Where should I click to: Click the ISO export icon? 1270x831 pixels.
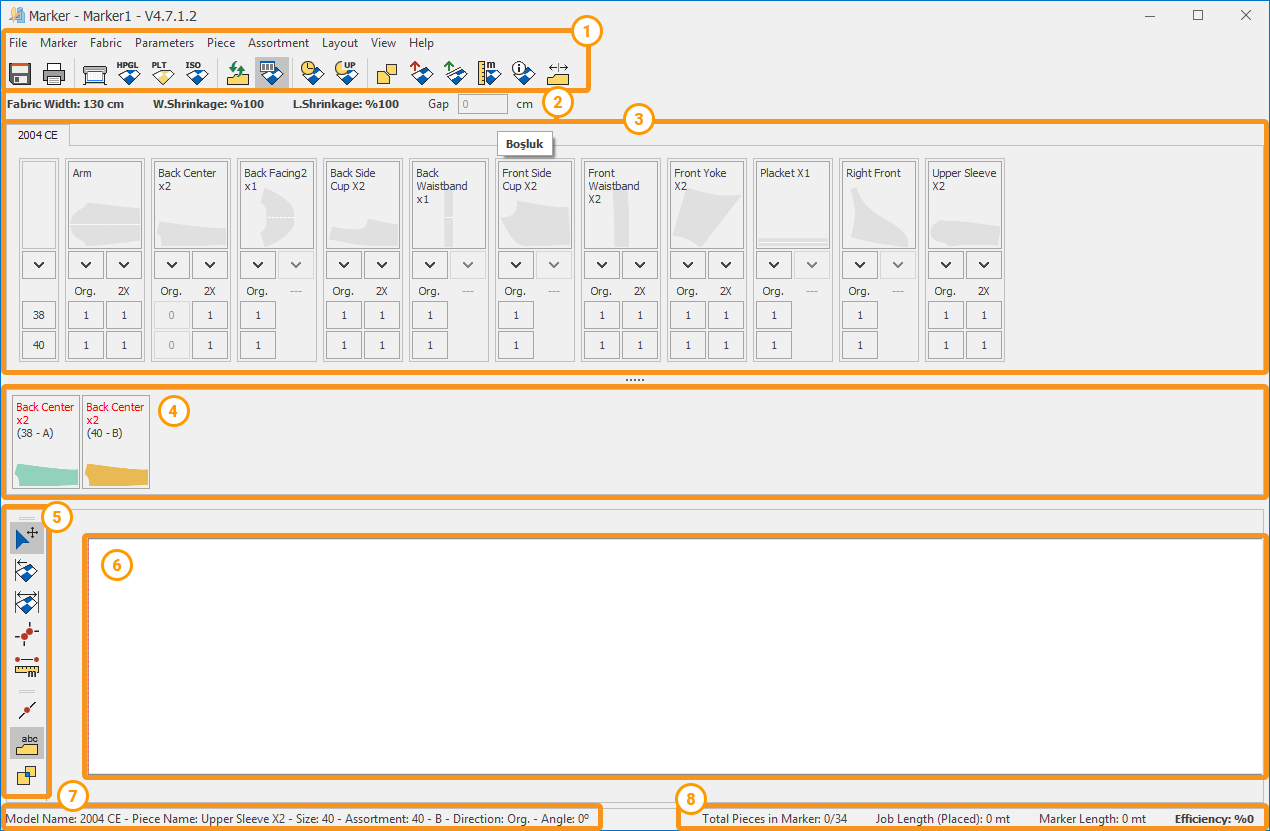click(x=194, y=73)
